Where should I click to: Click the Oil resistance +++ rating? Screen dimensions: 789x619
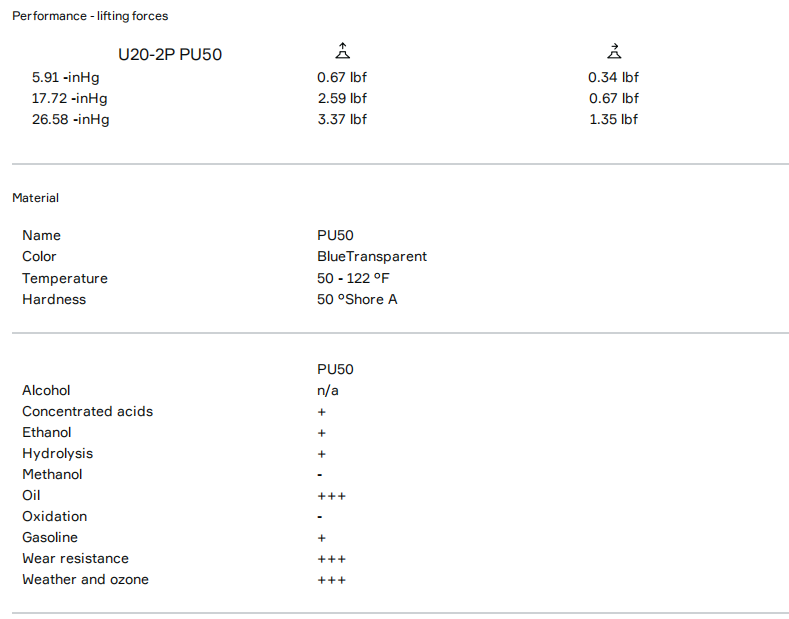tap(331, 496)
